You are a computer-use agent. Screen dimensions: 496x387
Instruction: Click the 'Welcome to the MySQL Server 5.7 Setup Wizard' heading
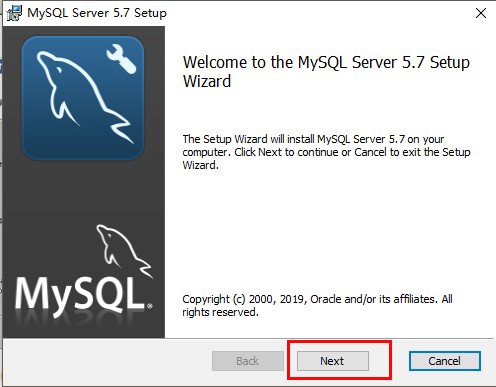coord(326,72)
